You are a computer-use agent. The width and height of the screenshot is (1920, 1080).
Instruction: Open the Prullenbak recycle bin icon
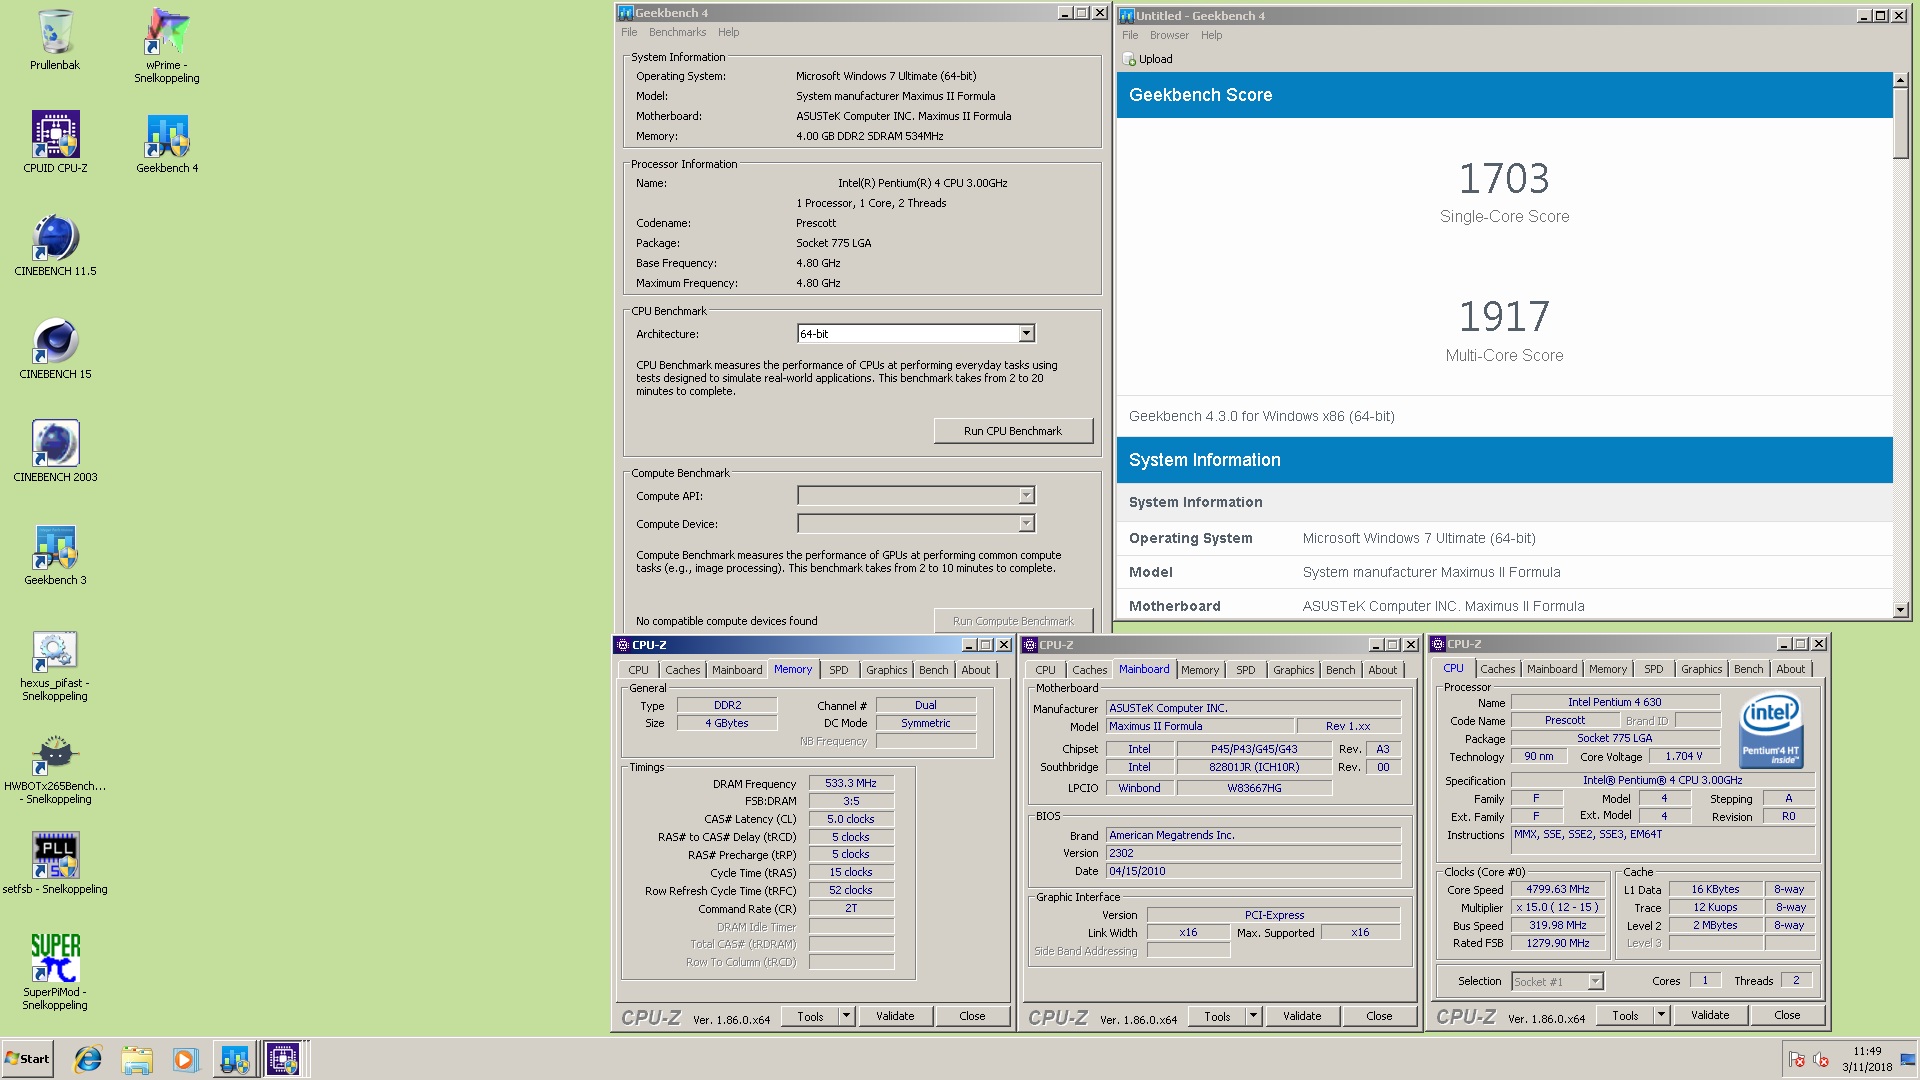click(55, 40)
